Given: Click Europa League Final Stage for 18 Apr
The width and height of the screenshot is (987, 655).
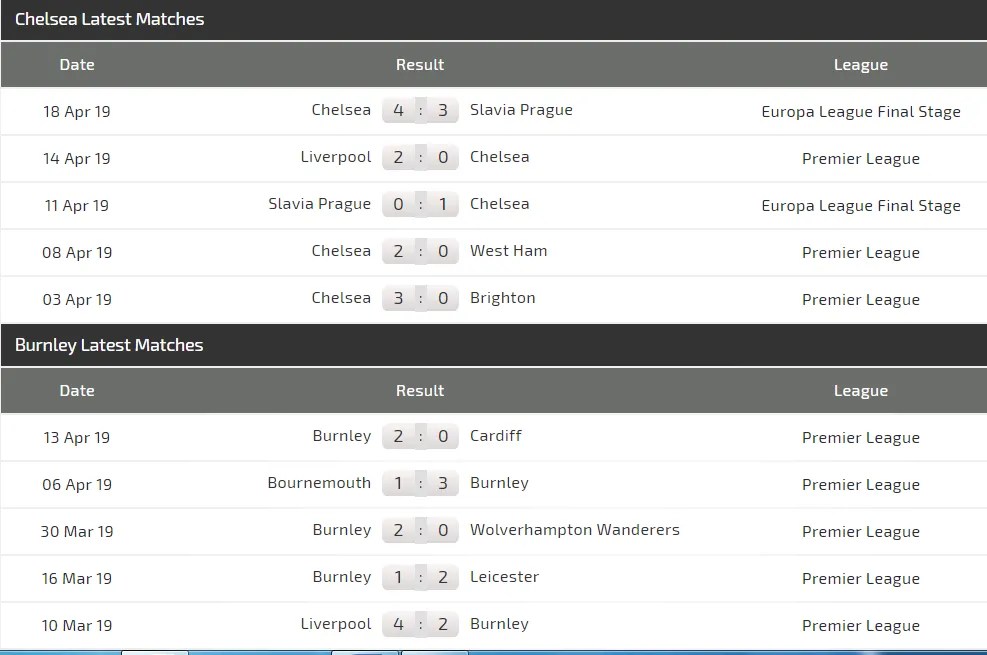Looking at the screenshot, I should [860, 112].
